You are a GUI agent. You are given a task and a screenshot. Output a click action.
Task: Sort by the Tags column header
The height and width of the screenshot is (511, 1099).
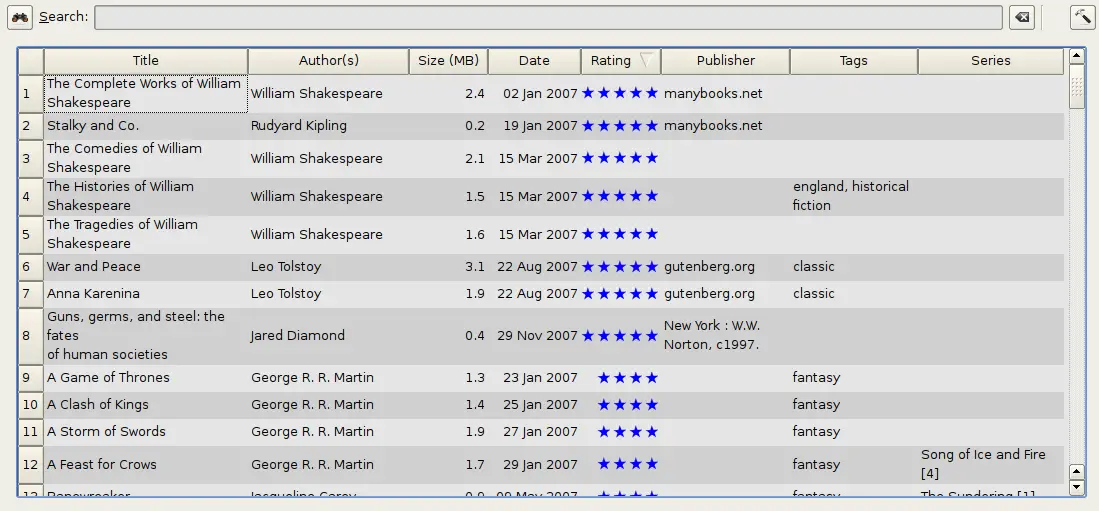pyautogui.click(x=854, y=61)
